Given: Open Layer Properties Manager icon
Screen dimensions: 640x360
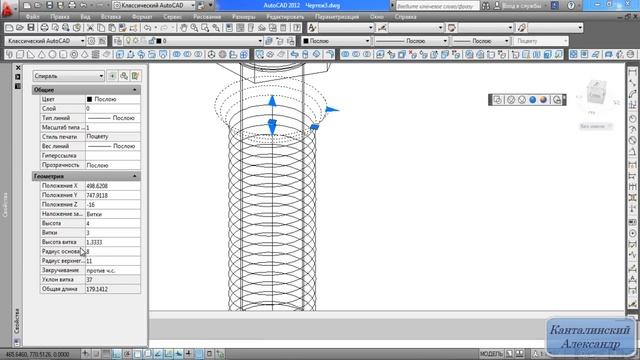Looking at the screenshot, I should [x=118, y=41].
